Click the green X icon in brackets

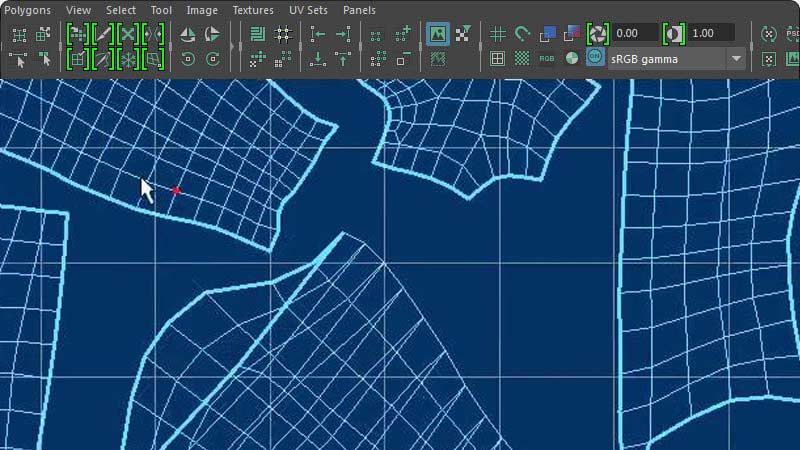point(128,34)
